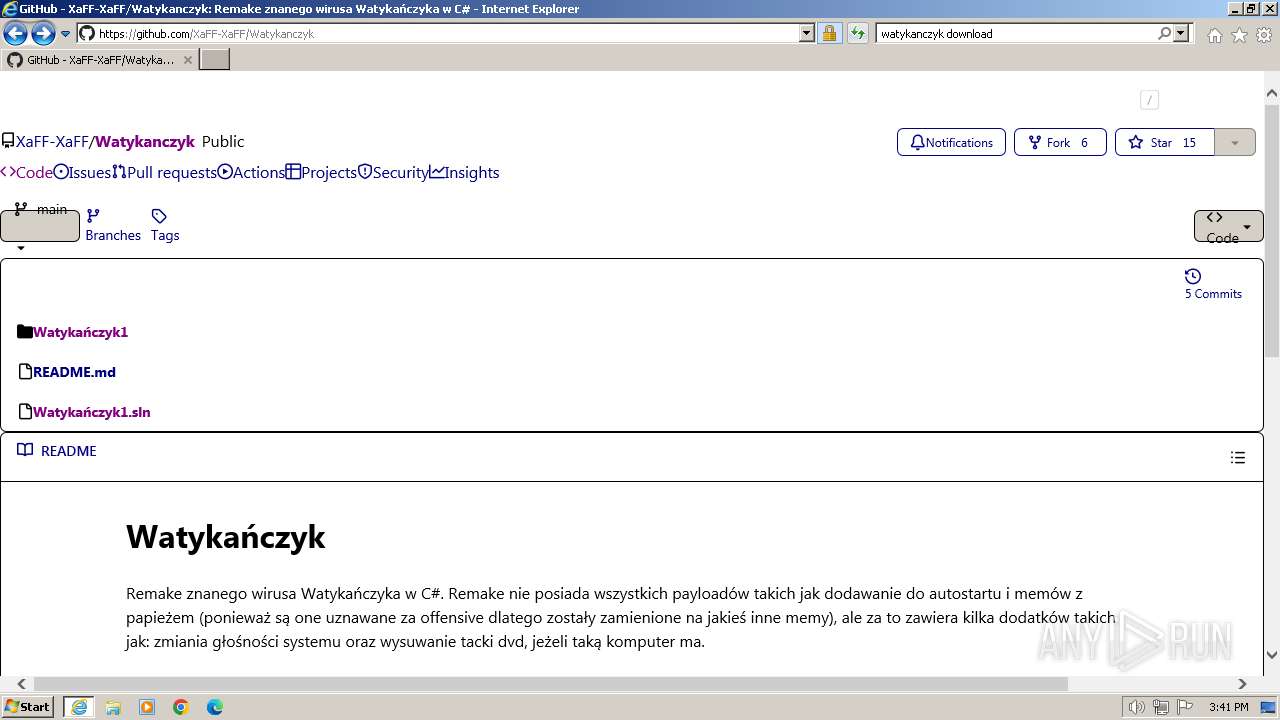Click the taskbar clock 3:41 PM

point(1228,707)
